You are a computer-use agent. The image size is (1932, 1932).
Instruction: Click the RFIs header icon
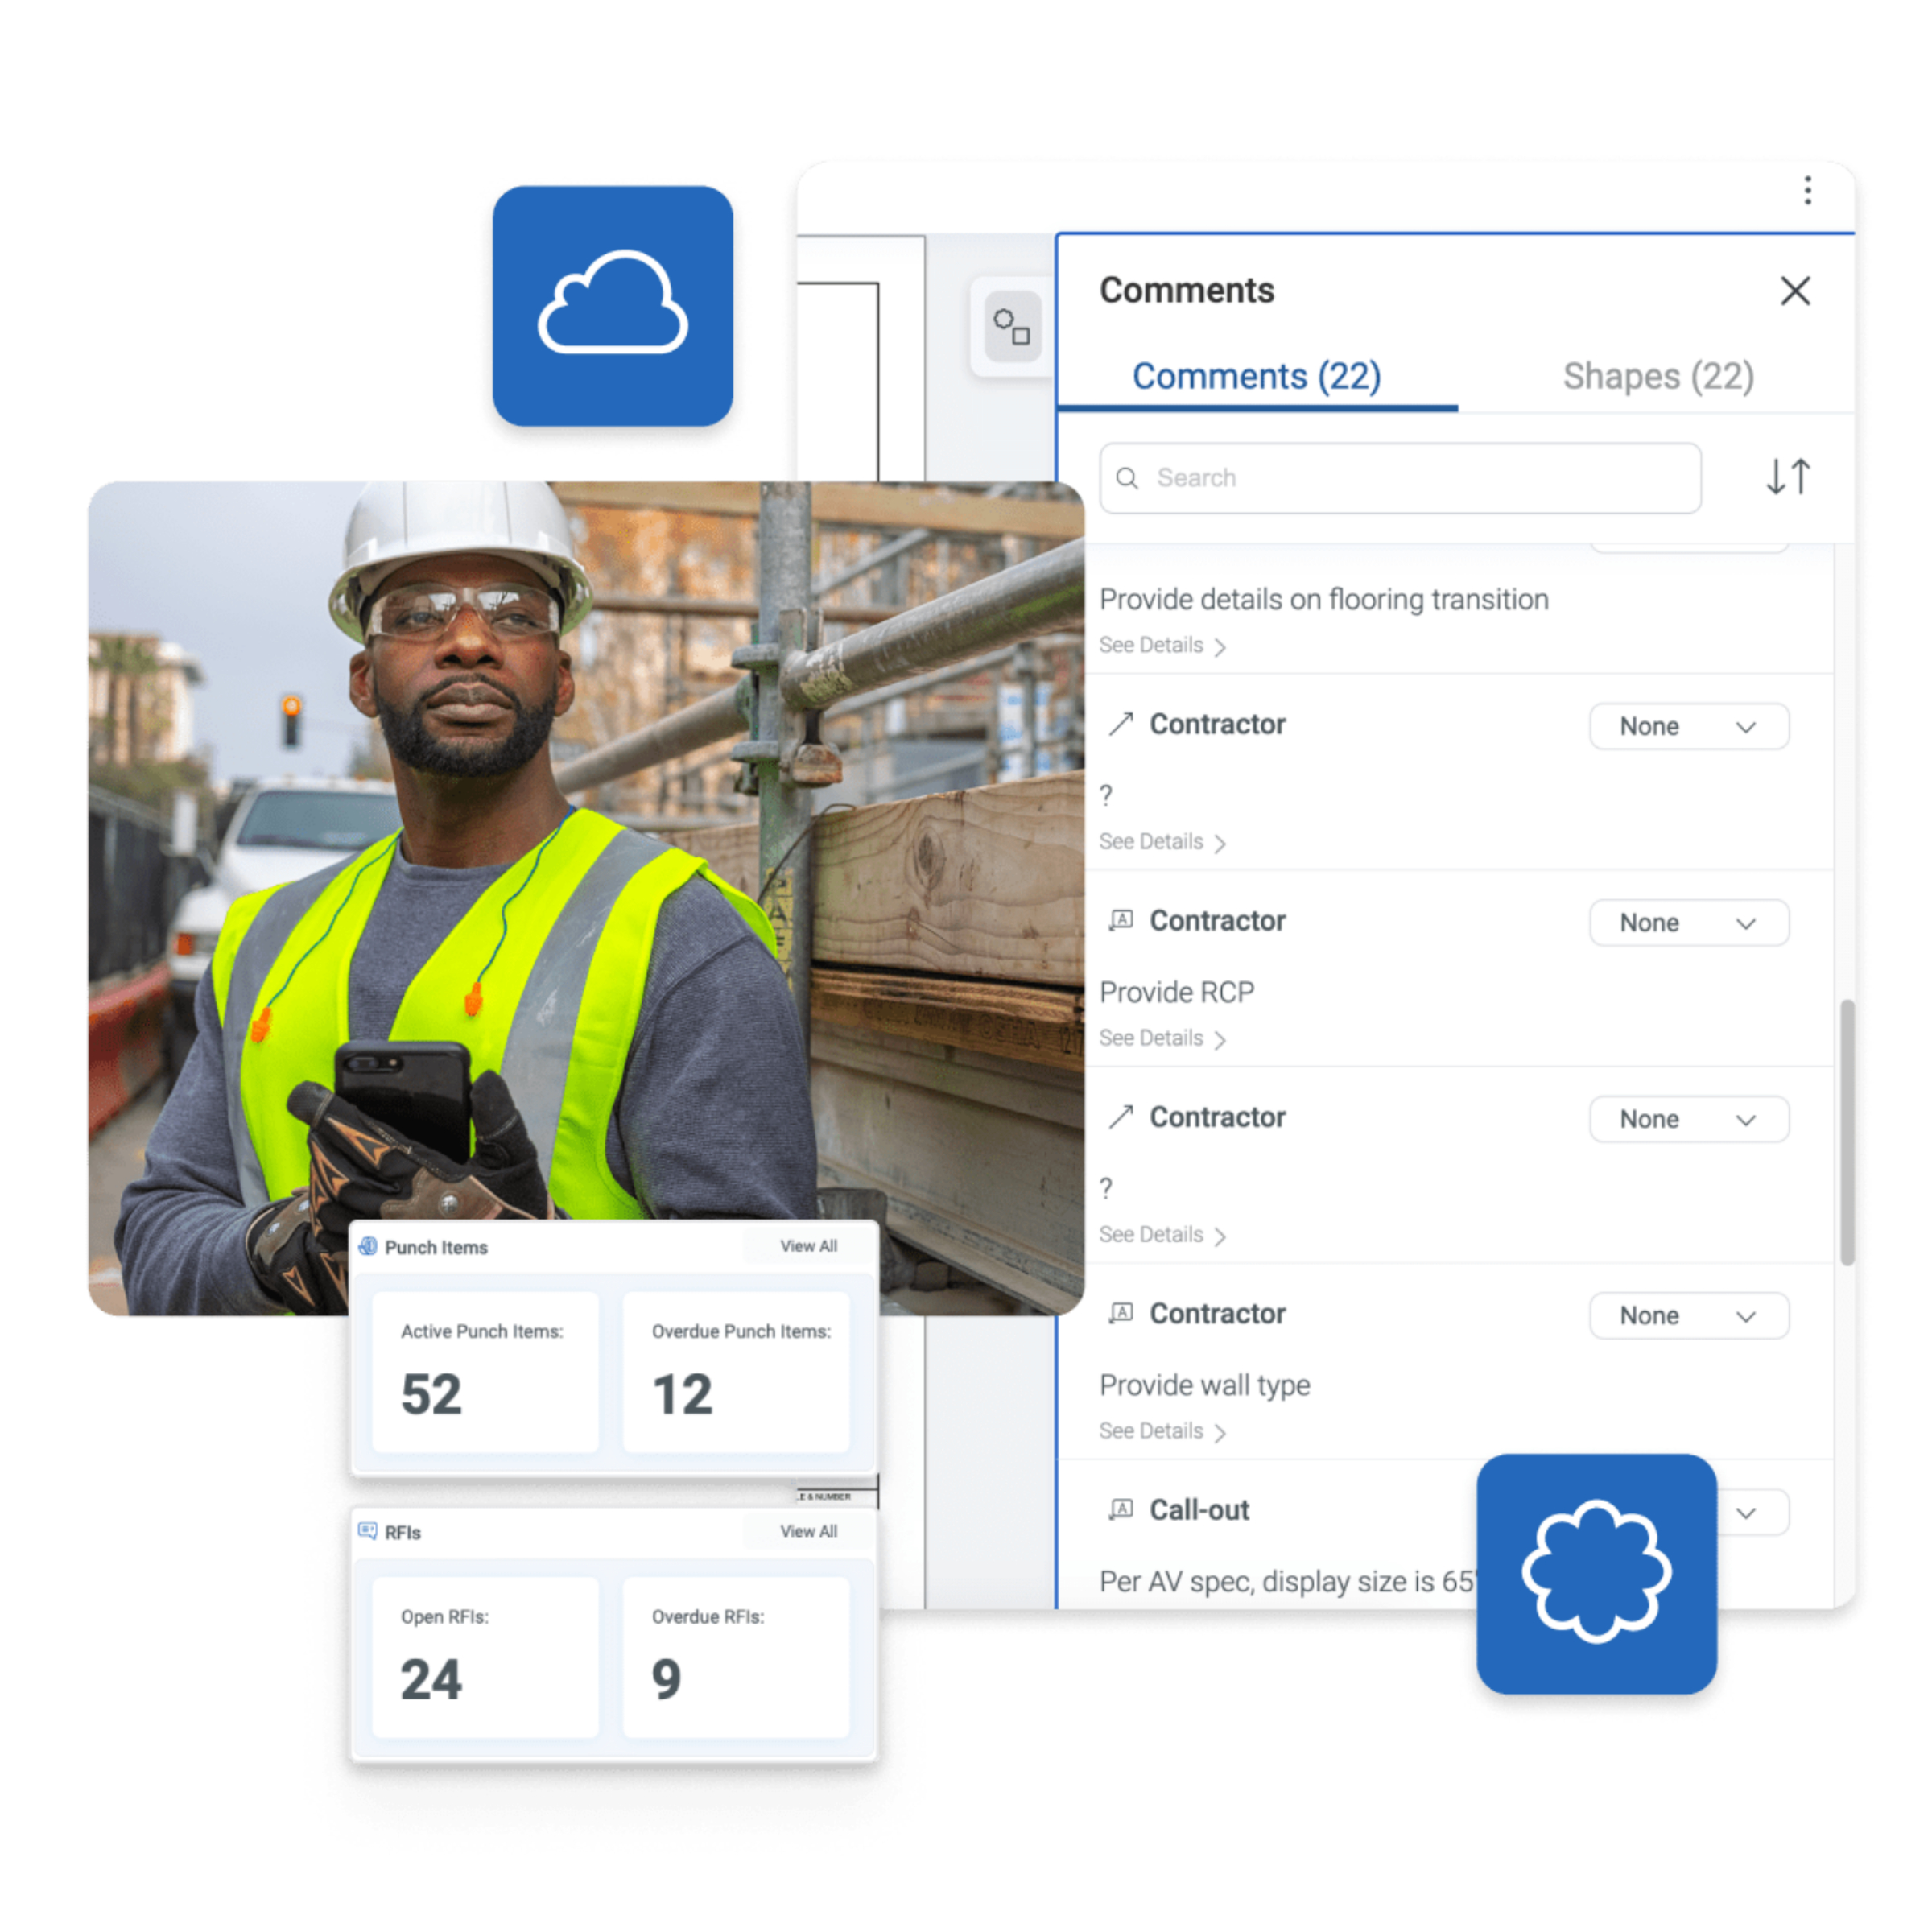coord(368,1531)
